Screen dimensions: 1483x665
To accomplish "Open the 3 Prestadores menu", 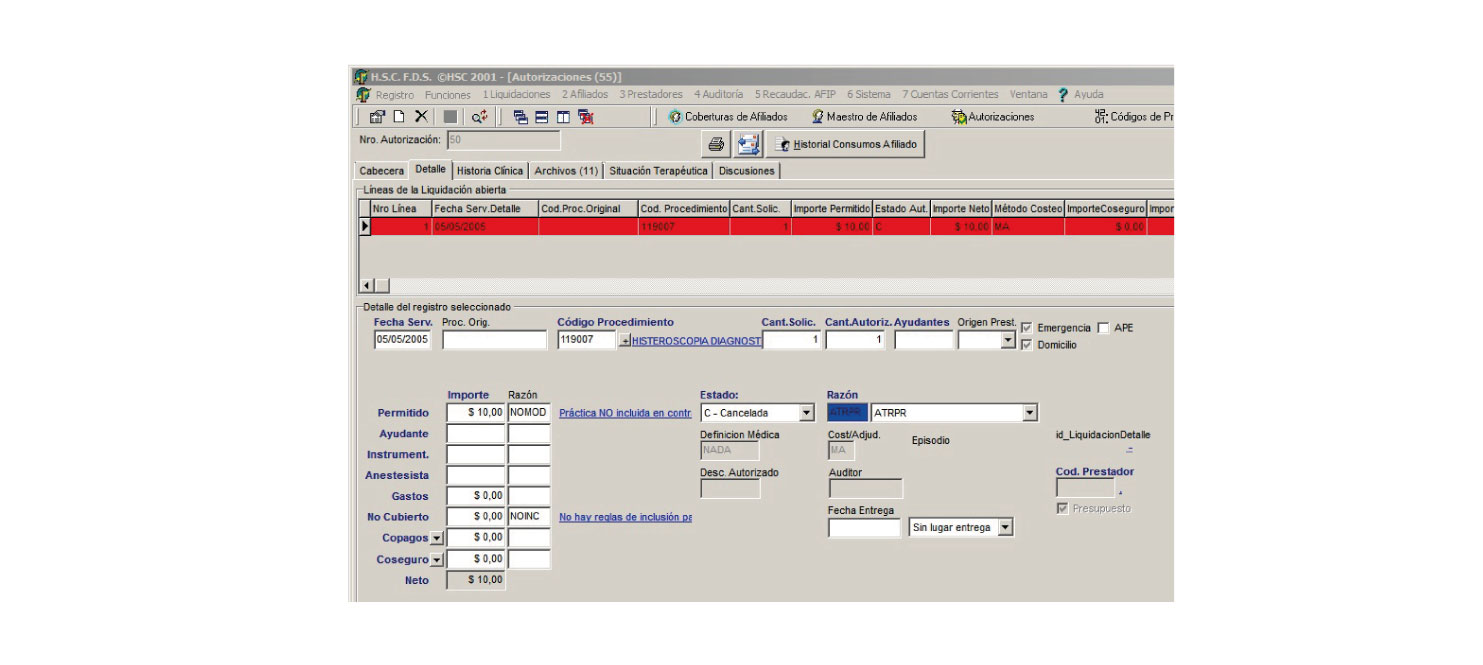I will [651, 95].
